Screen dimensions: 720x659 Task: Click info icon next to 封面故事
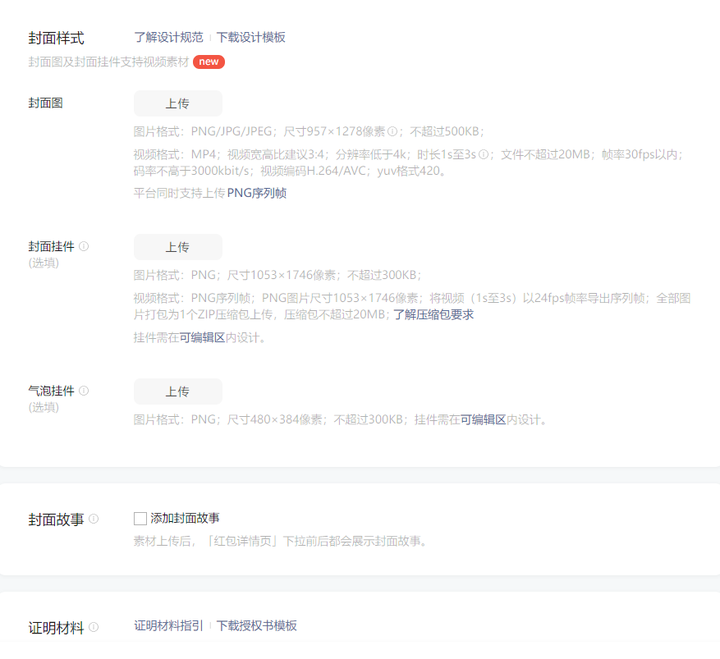[94, 519]
